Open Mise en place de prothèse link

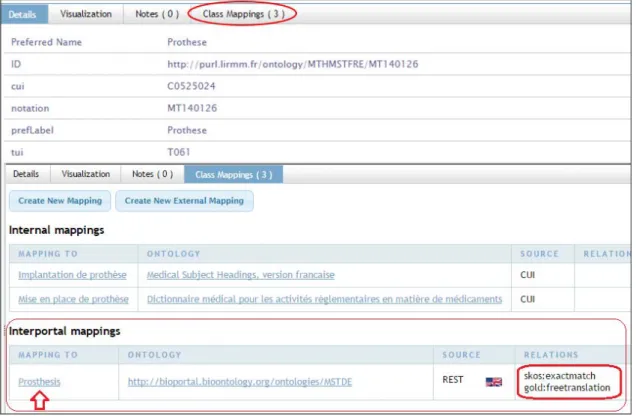(x=73, y=299)
